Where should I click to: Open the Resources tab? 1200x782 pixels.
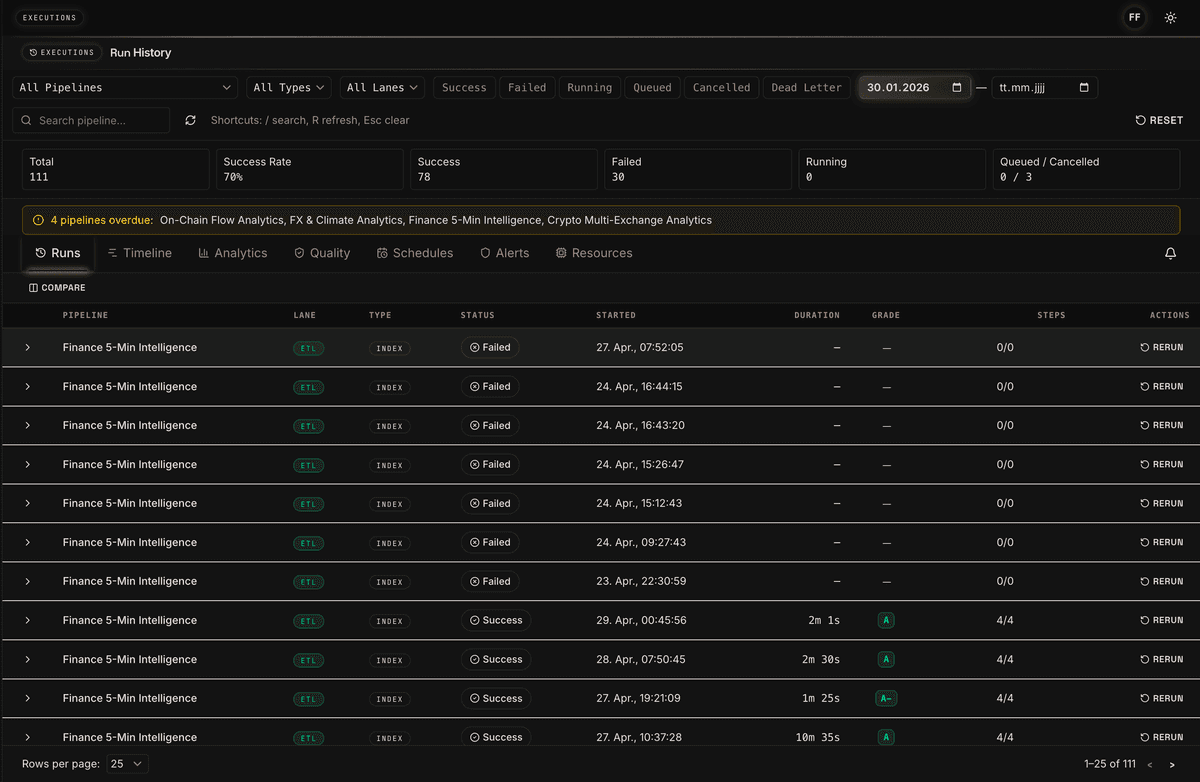[594, 254]
